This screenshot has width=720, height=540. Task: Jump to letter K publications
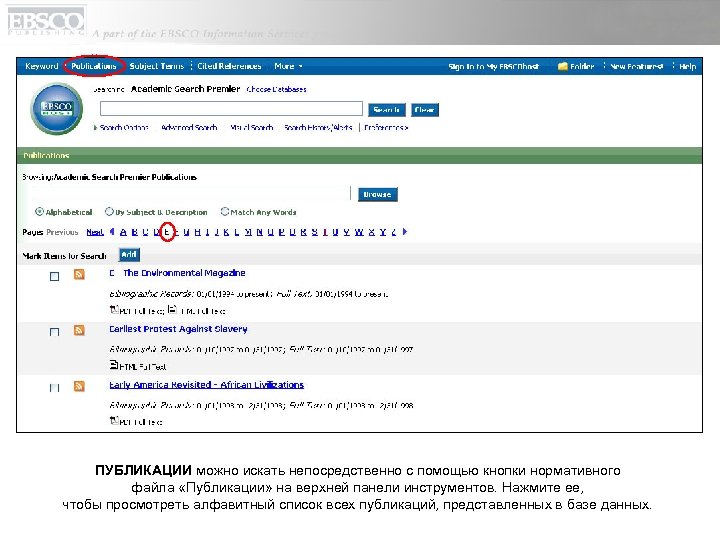pos(226,232)
